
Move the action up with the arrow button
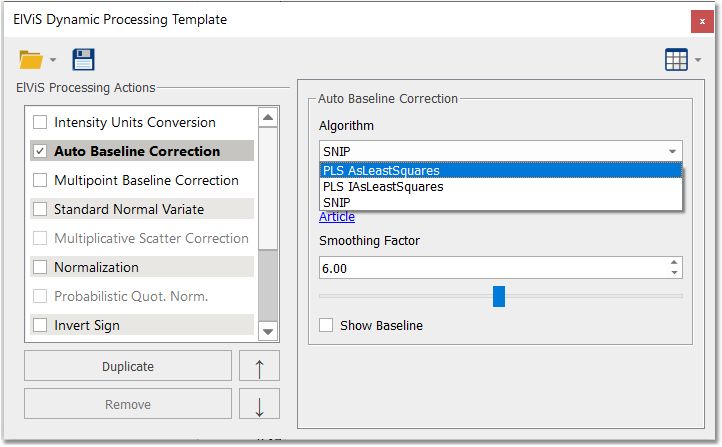click(x=259, y=366)
